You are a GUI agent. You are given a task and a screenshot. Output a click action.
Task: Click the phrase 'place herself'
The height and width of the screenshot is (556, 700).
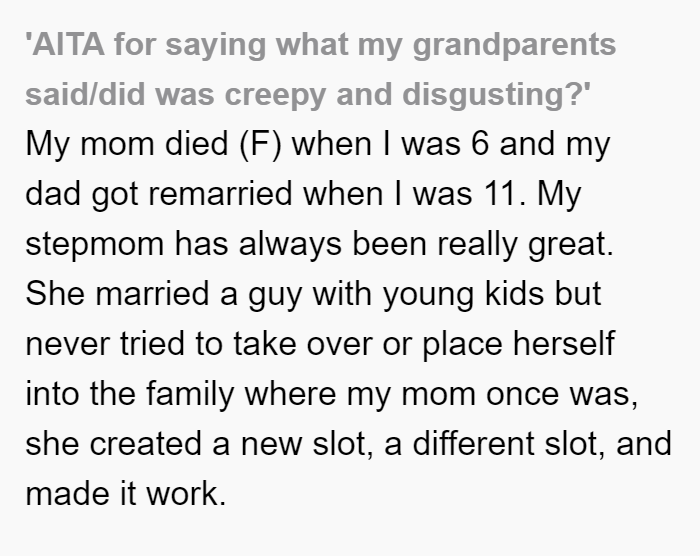518,344
